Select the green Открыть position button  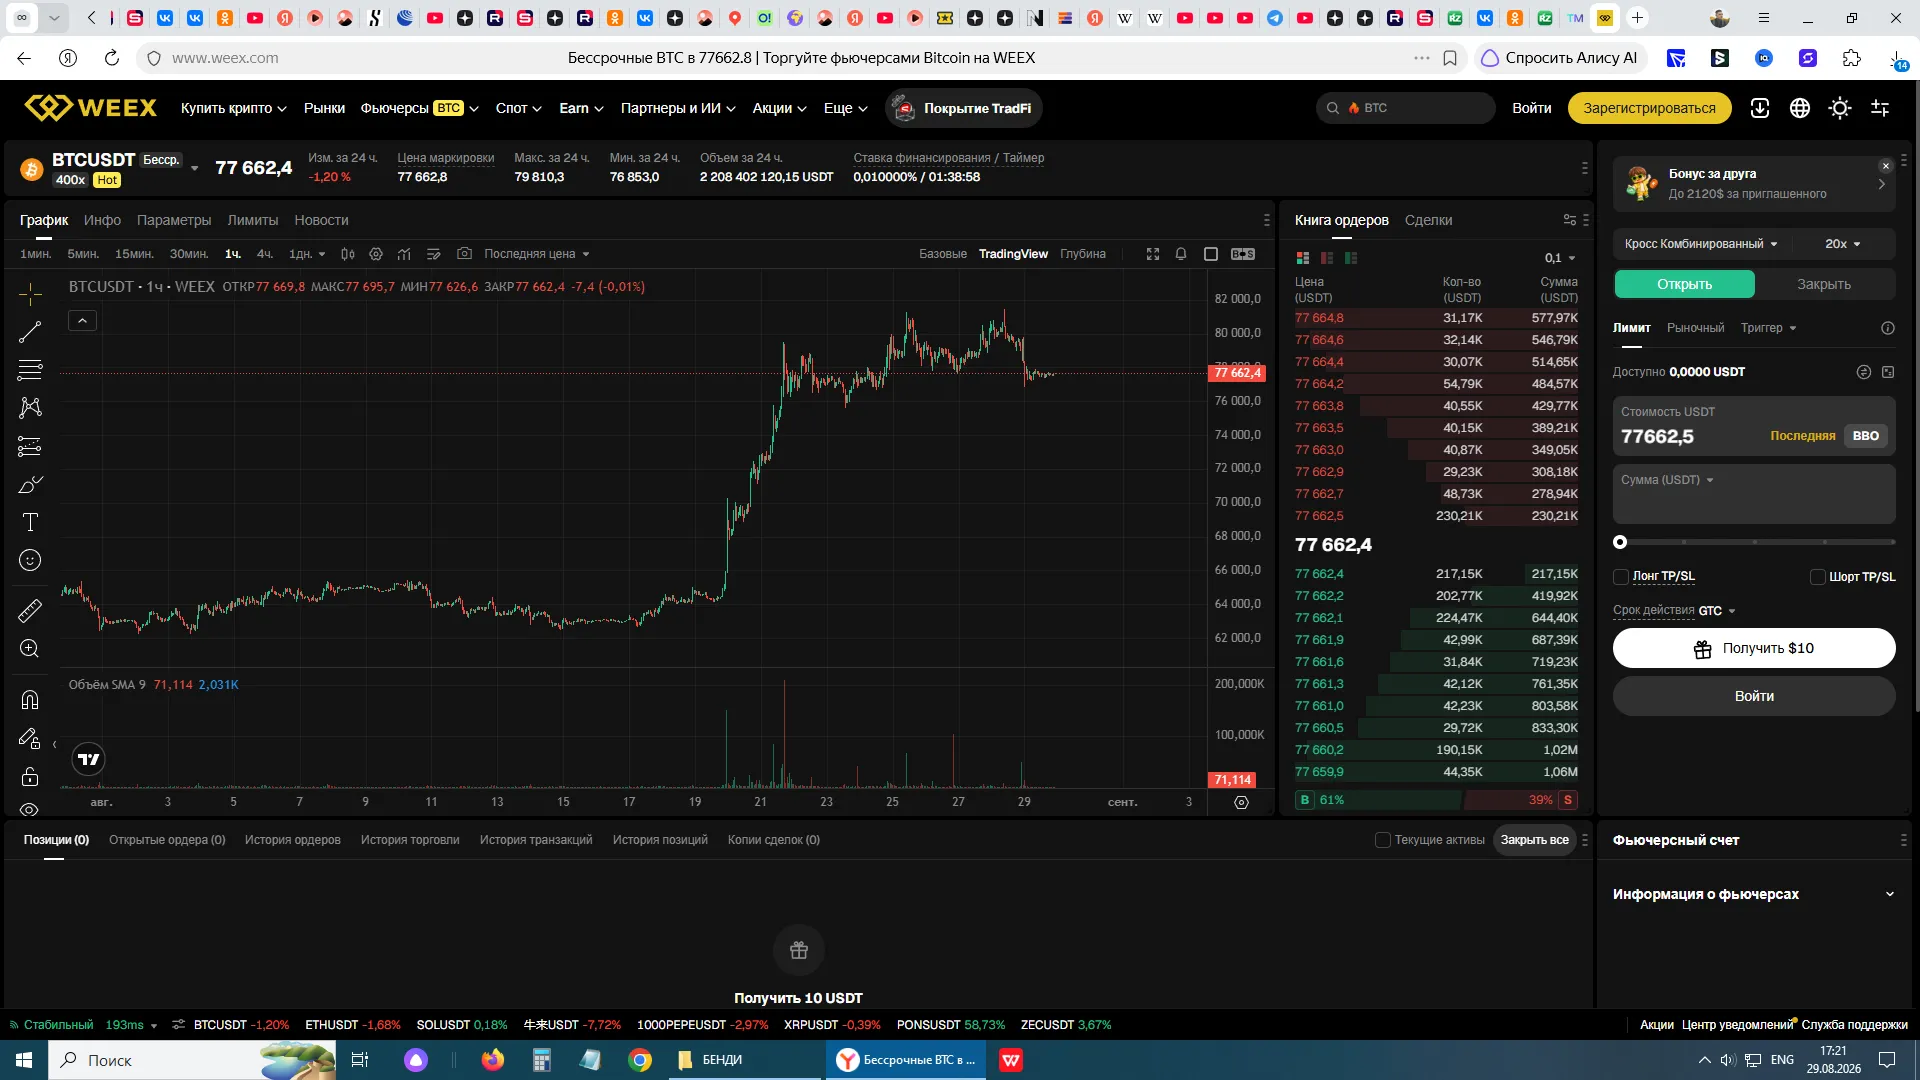point(1684,284)
